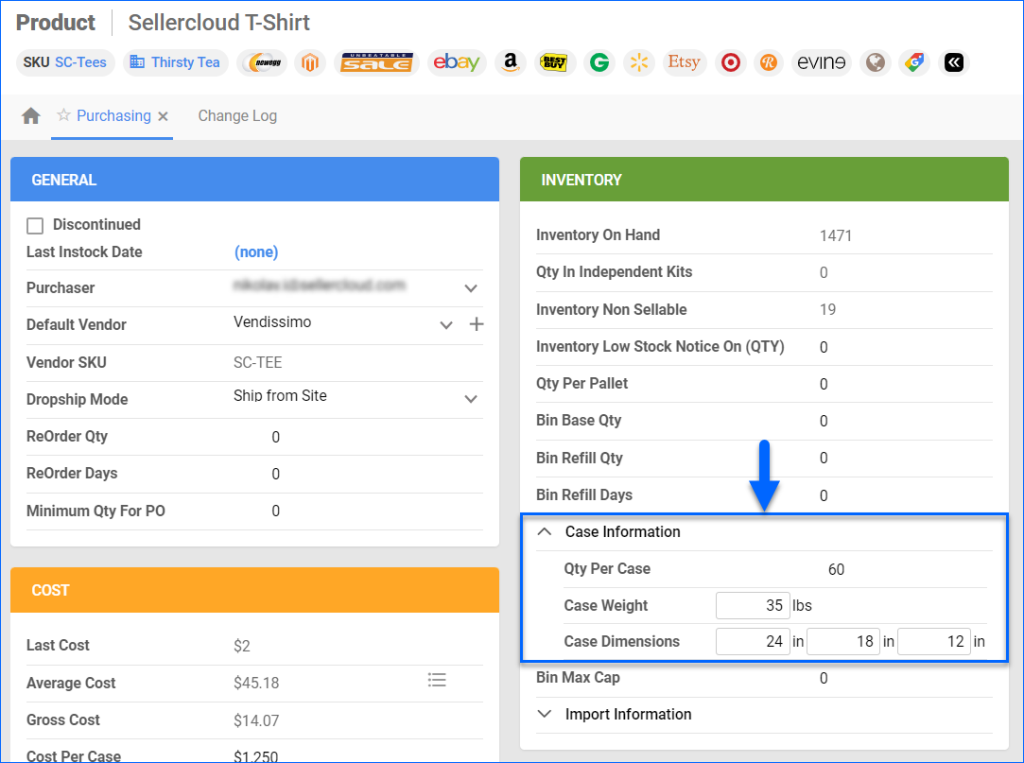
Task: Switch to the Change Log tab
Action: [237, 116]
